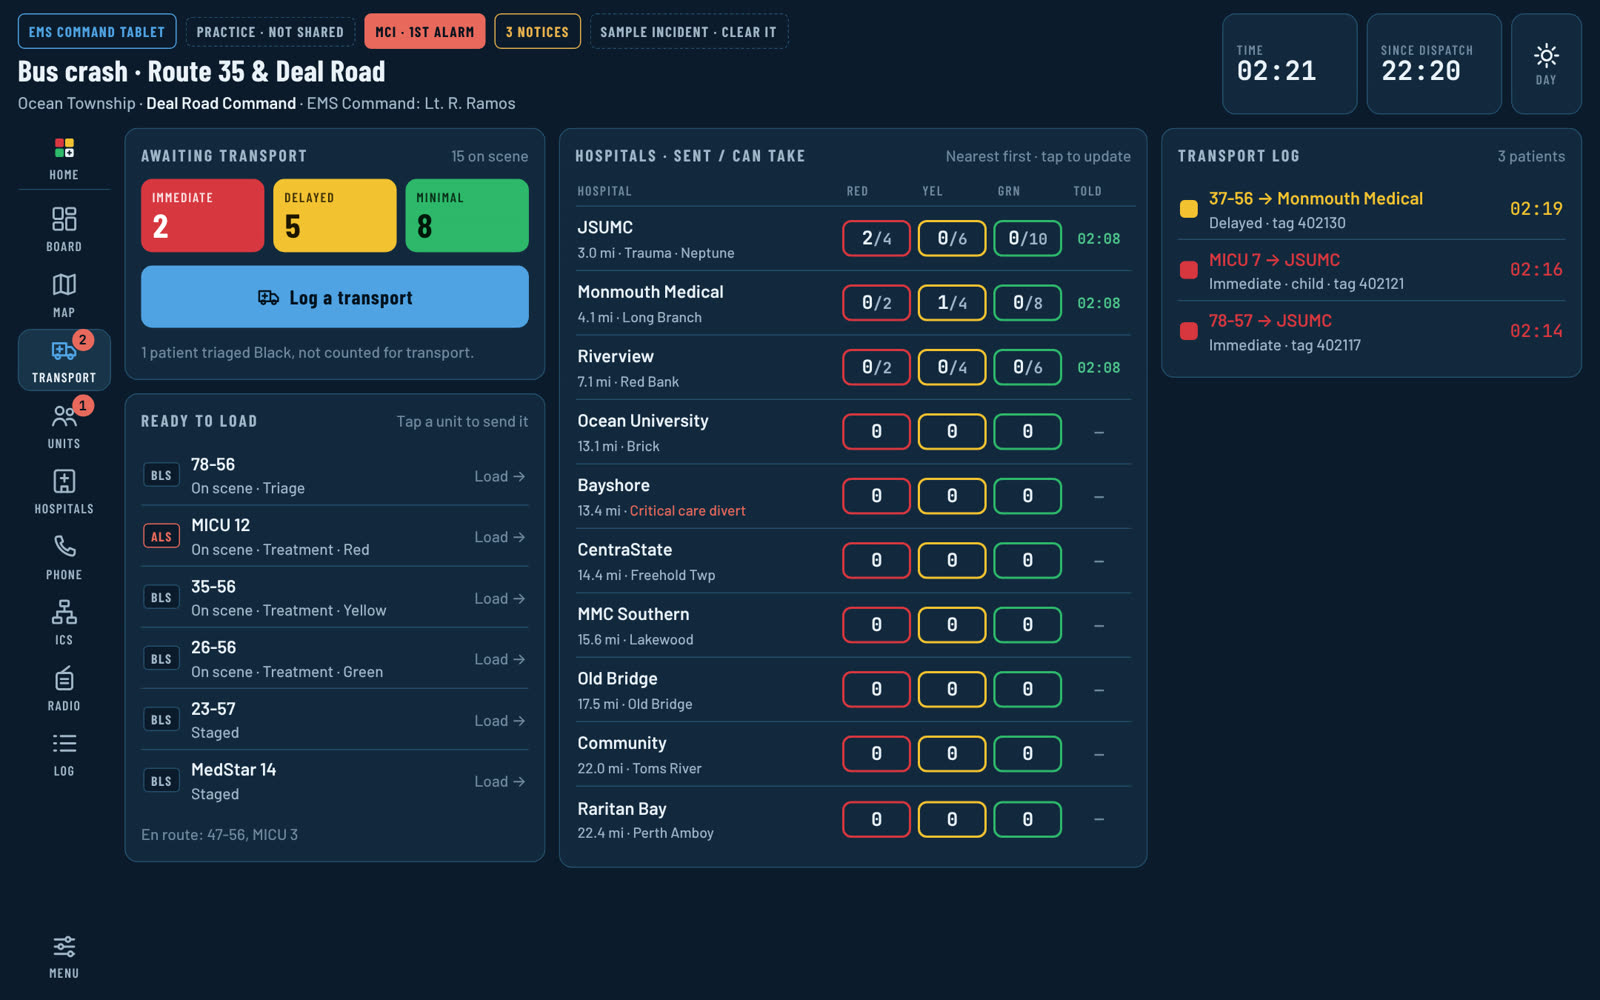Click the ALS tag on MICU 12
Image resolution: width=1600 pixels, height=1000 pixels.
[161, 537]
